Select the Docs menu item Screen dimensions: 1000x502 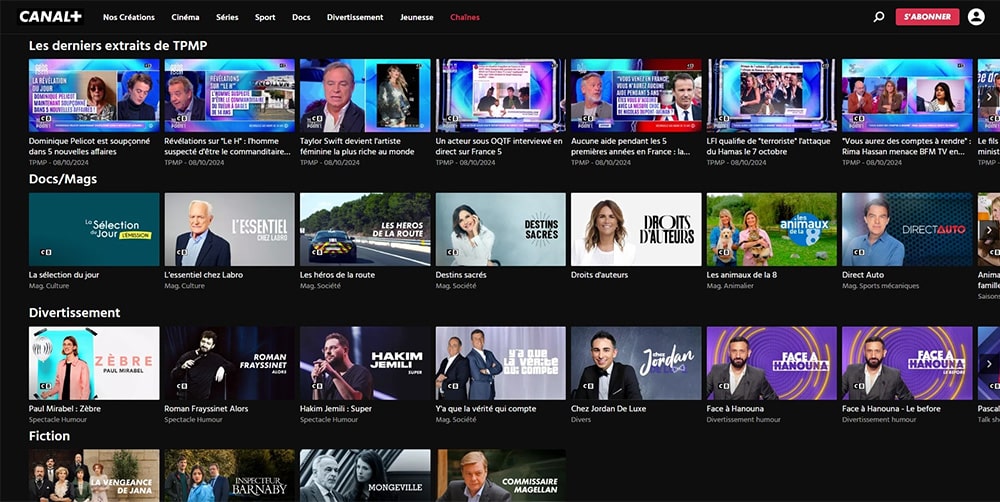[301, 17]
